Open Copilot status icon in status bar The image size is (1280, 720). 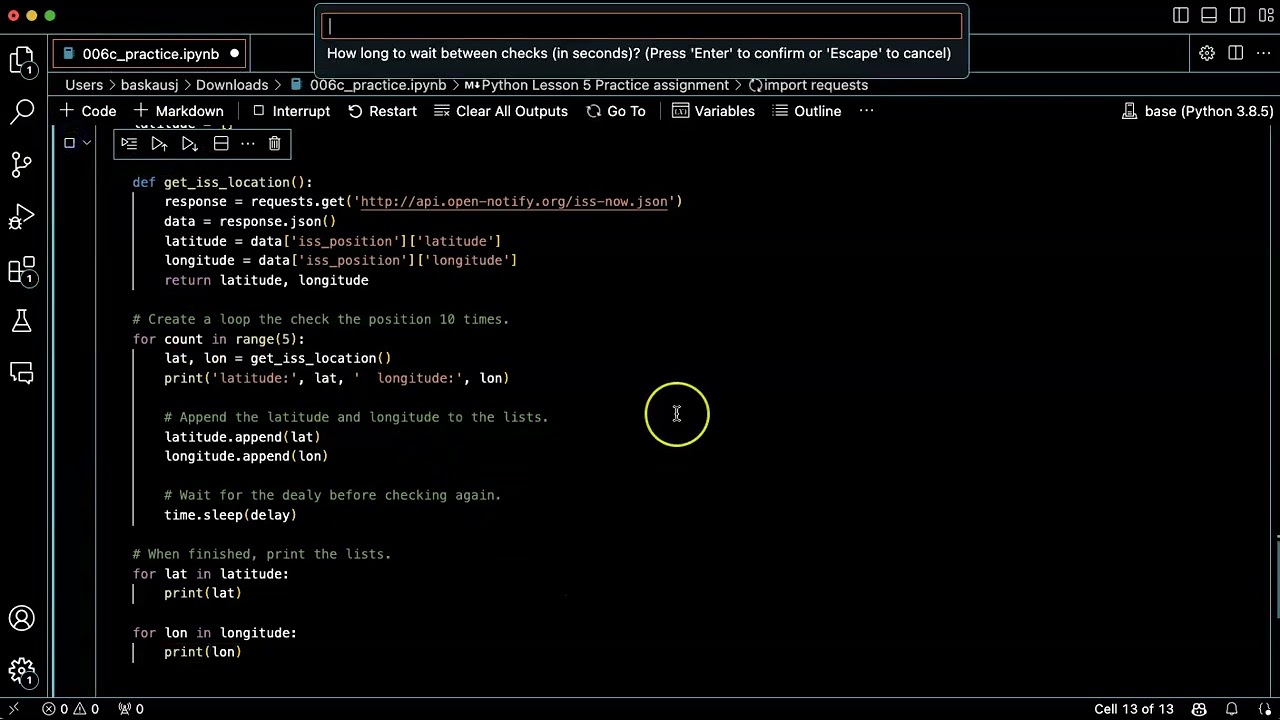point(1199,709)
